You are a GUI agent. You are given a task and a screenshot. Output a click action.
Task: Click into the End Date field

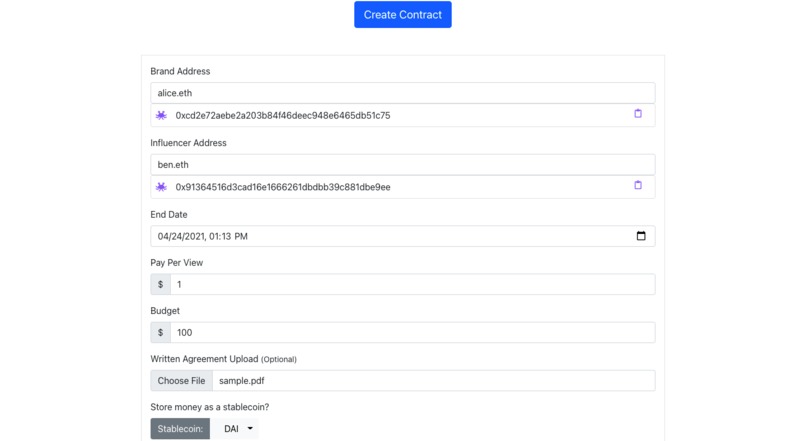tap(402, 236)
